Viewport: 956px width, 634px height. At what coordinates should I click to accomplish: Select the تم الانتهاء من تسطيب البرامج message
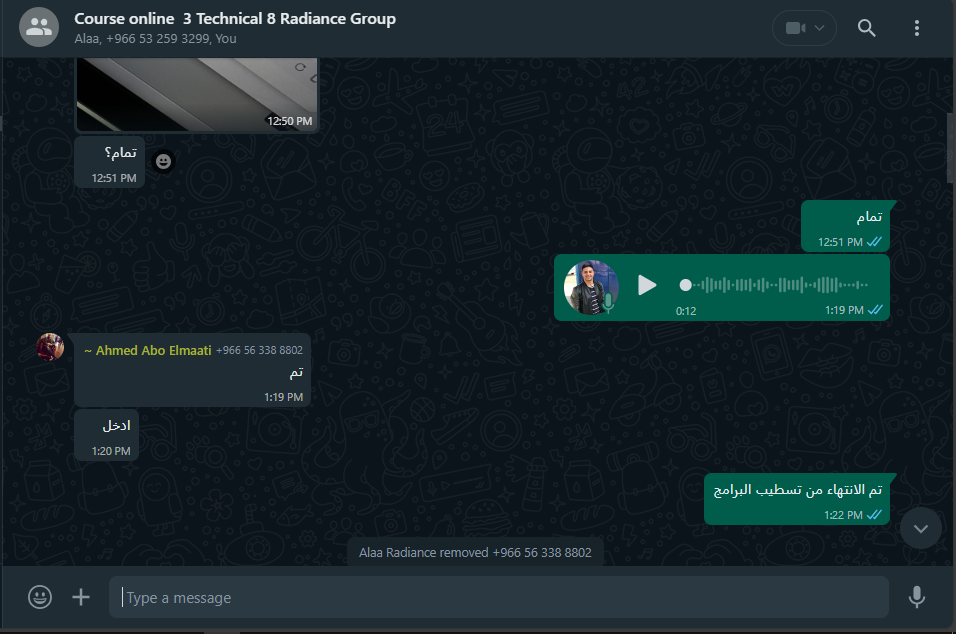797,499
